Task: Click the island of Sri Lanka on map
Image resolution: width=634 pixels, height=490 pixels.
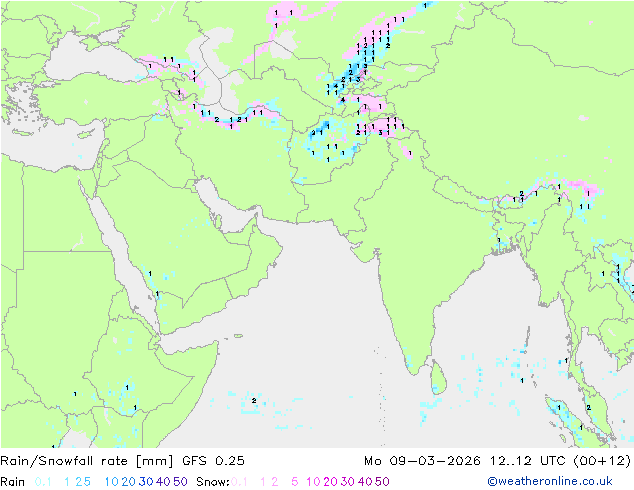Action: pos(439,378)
